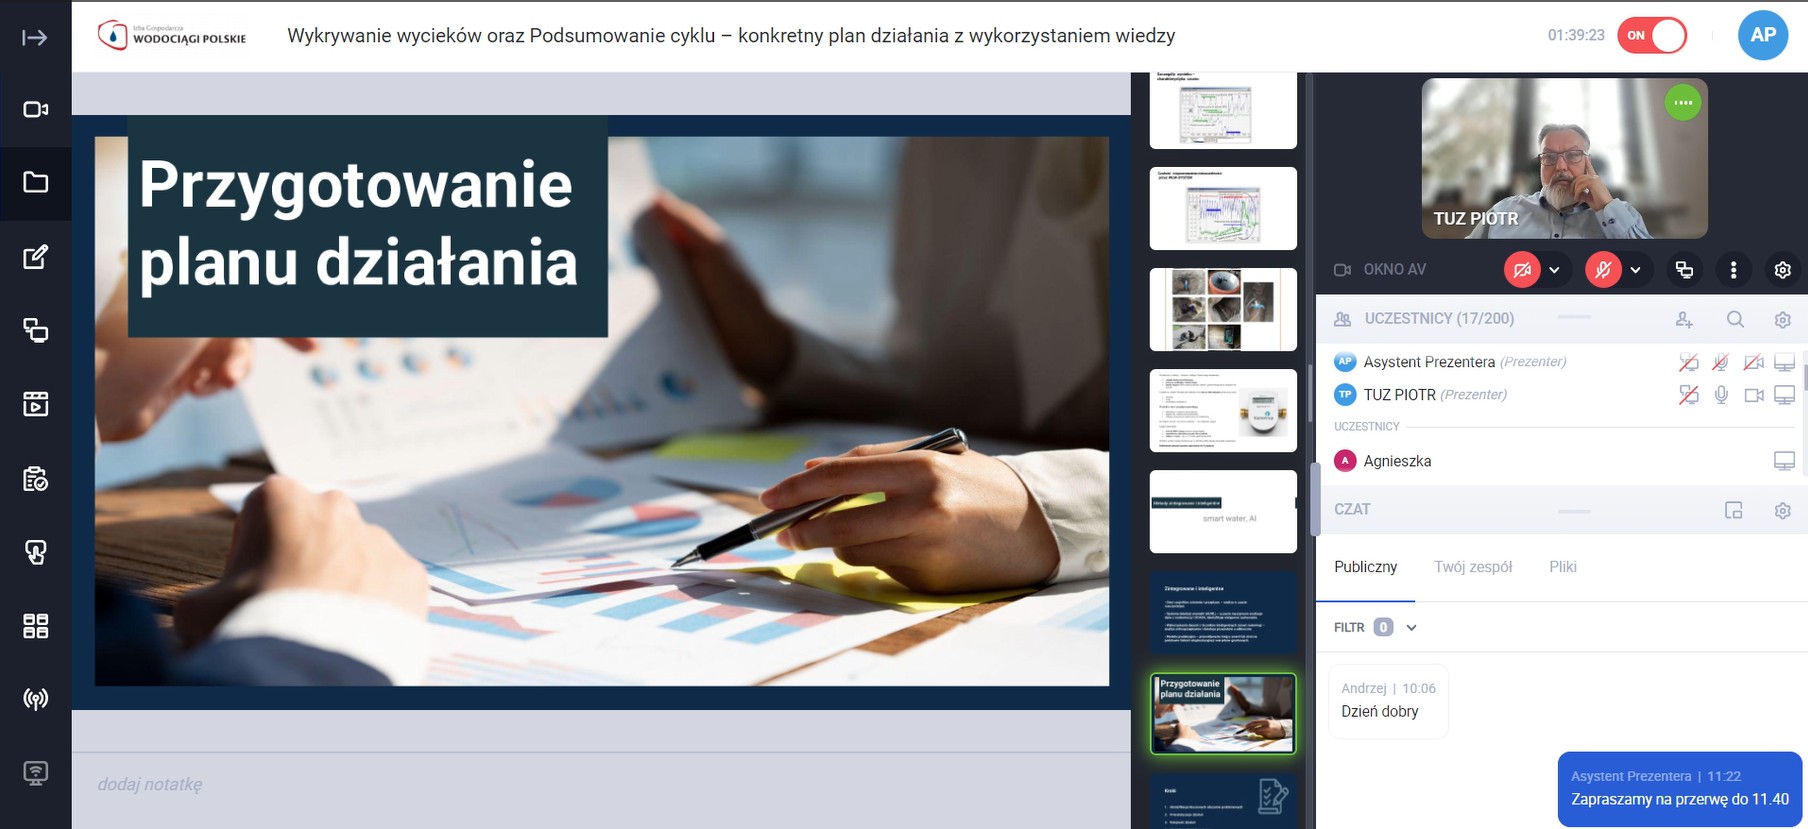The image size is (1808, 829).
Task: Click the add participant icon
Action: click(x=1684, y=319)
